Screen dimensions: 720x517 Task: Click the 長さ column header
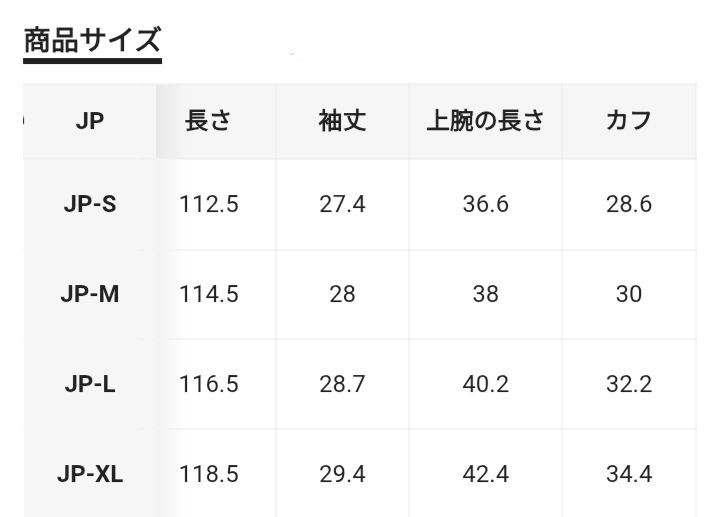208,121
